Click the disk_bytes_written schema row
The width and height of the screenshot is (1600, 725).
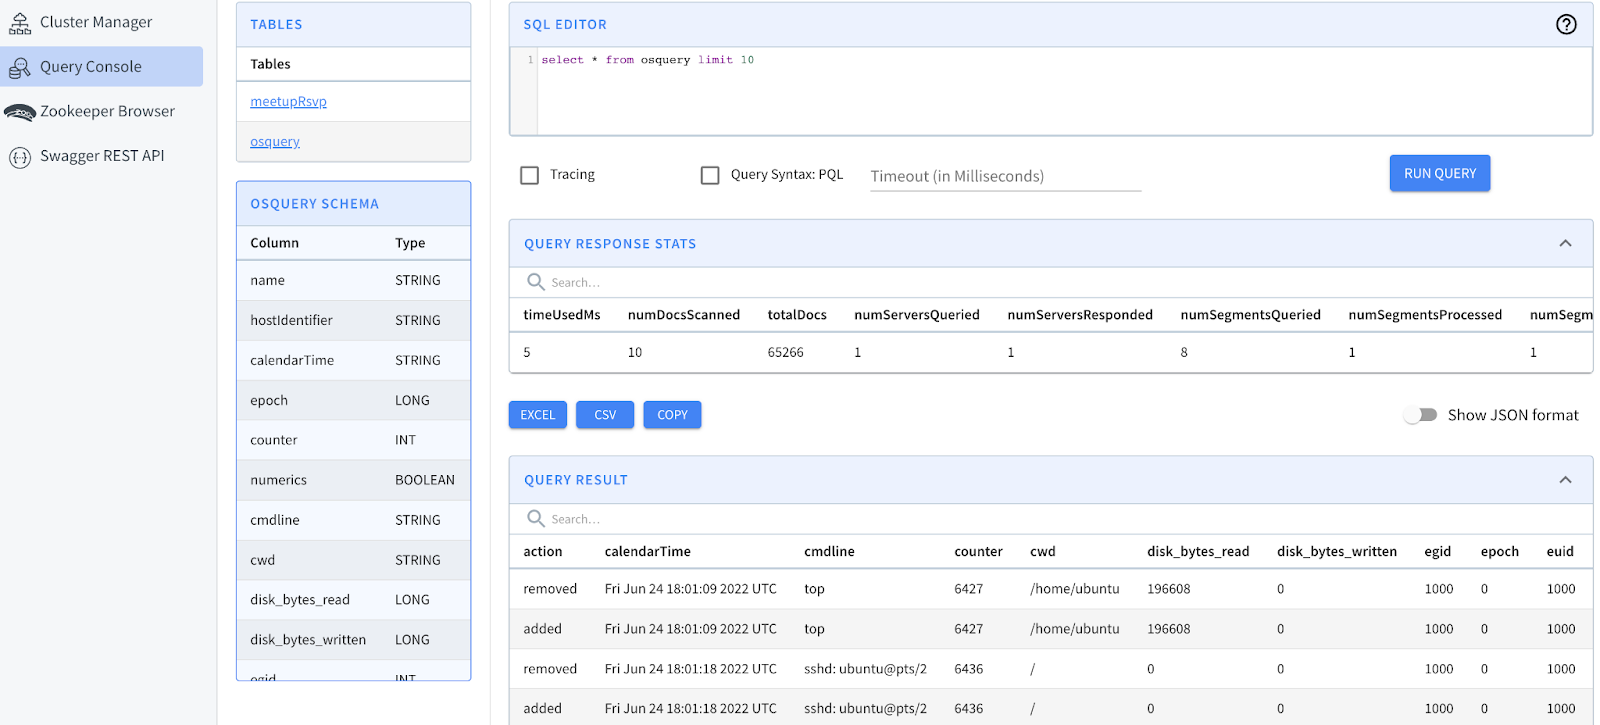click(x=353, y=640)
